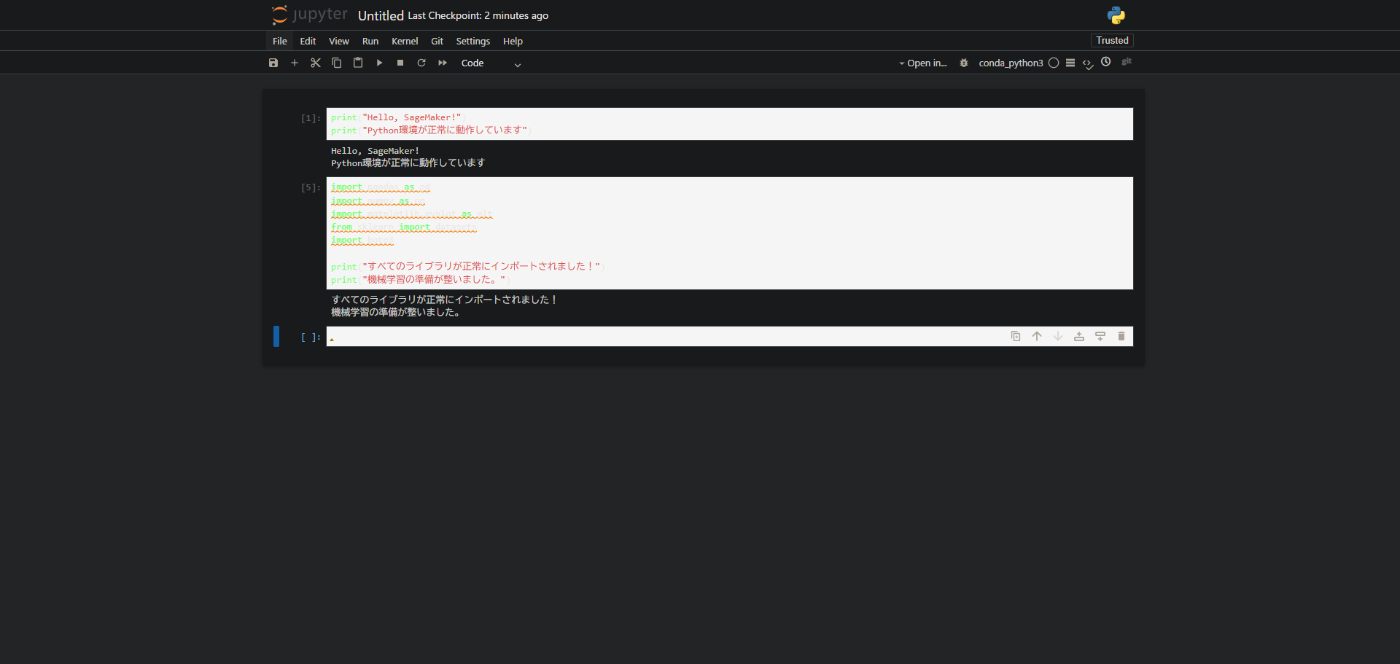Click output 'Python環境が正常に動作しています'
1400x664 pixels.
click(408, 163)
